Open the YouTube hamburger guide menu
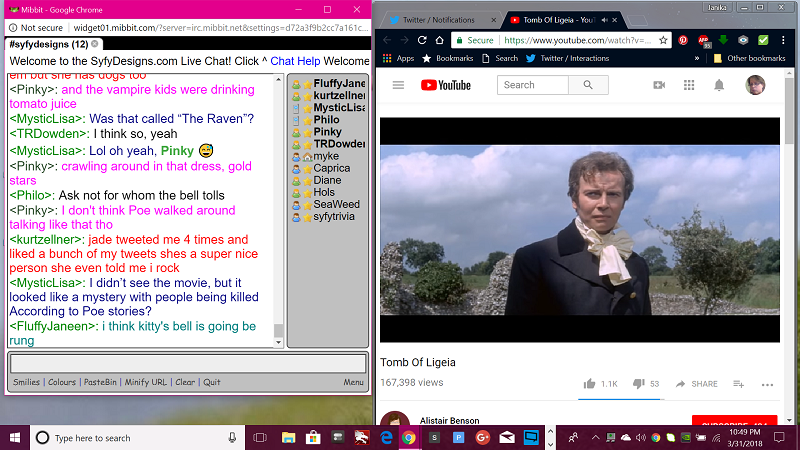The image size is (800, 450). pos(398,85)
